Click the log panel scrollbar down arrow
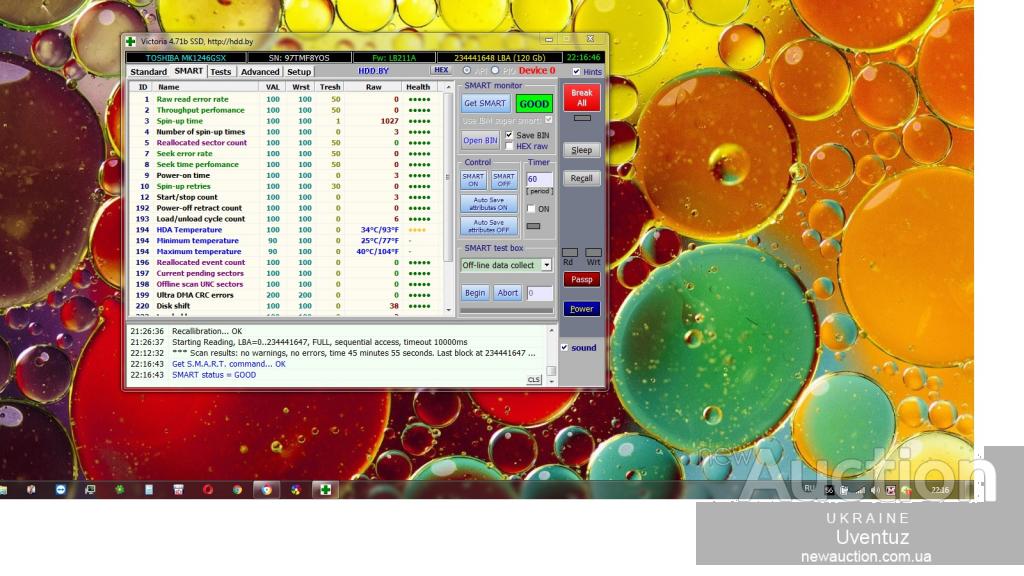Image resolution: width=1024 pixels, height=576 pixels. [x=551, y=381]
